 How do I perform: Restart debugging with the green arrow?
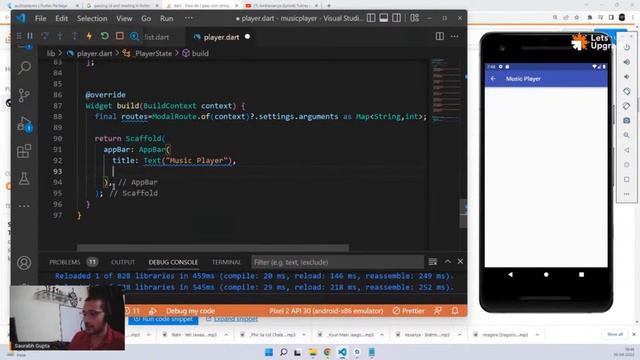point(104,36)
